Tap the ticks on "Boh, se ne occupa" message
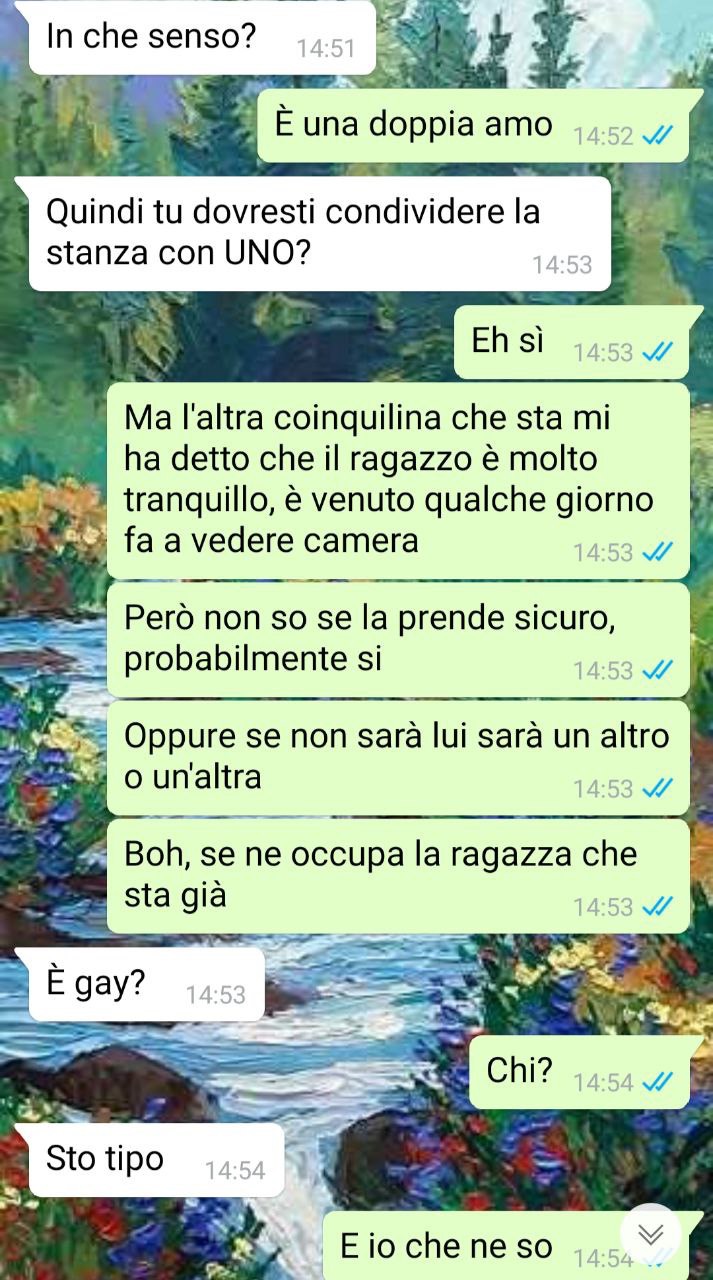Viewport: 713px width, 1280px height. [657, 907]
